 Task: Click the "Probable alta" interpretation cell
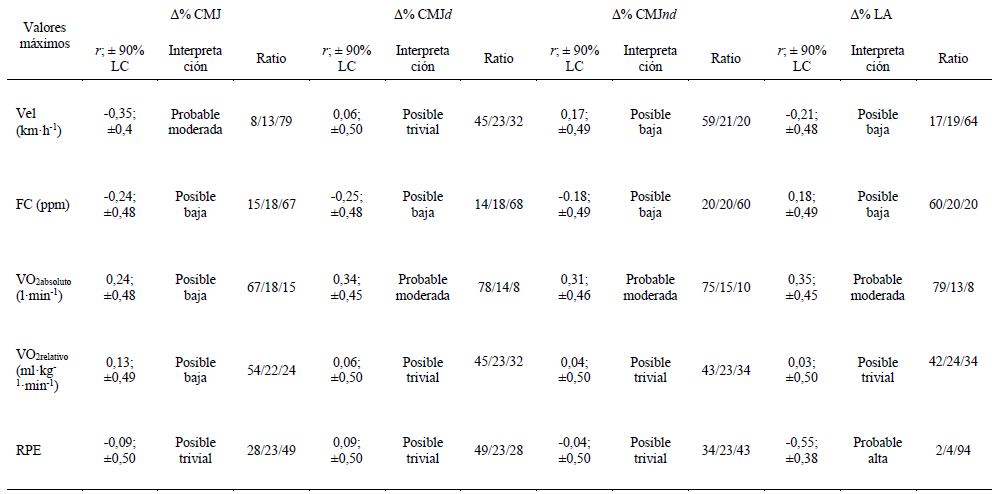[877, 450]
